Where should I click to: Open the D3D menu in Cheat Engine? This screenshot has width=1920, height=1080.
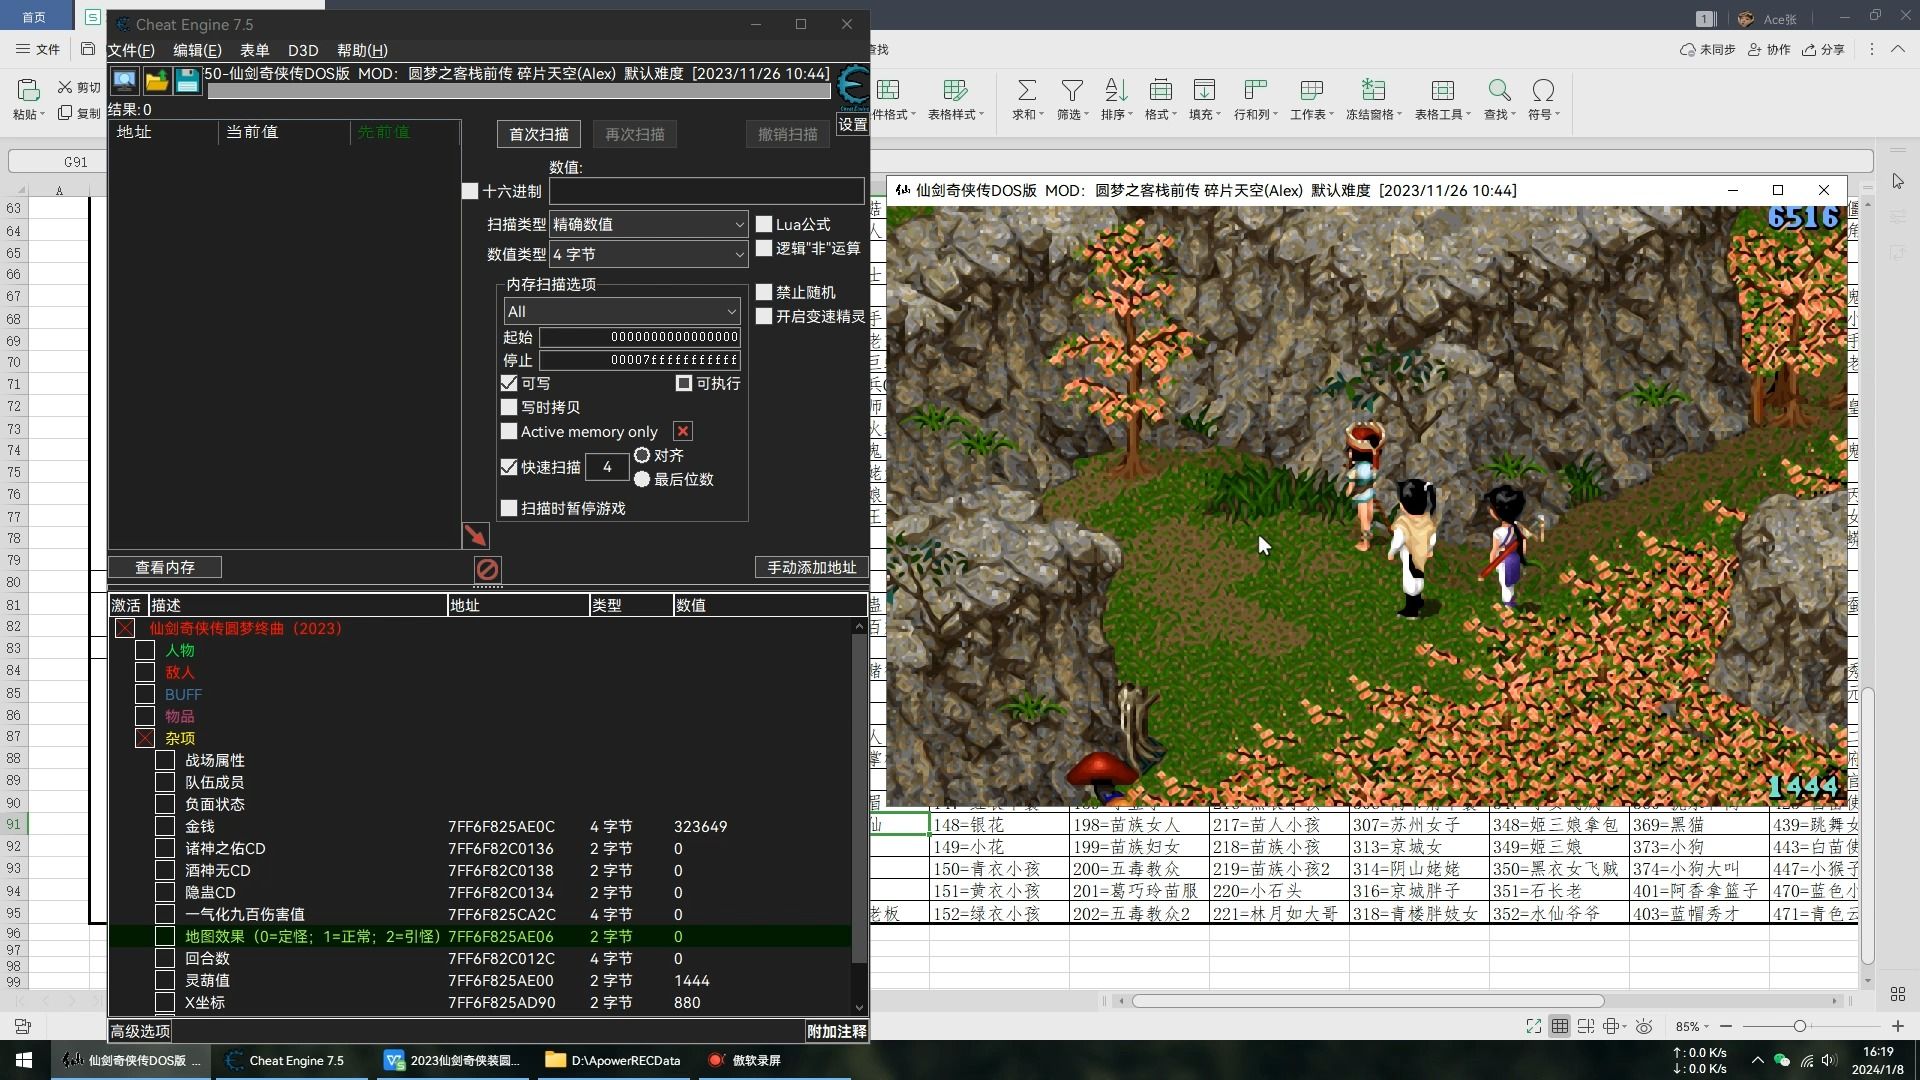tap(303, 50)
